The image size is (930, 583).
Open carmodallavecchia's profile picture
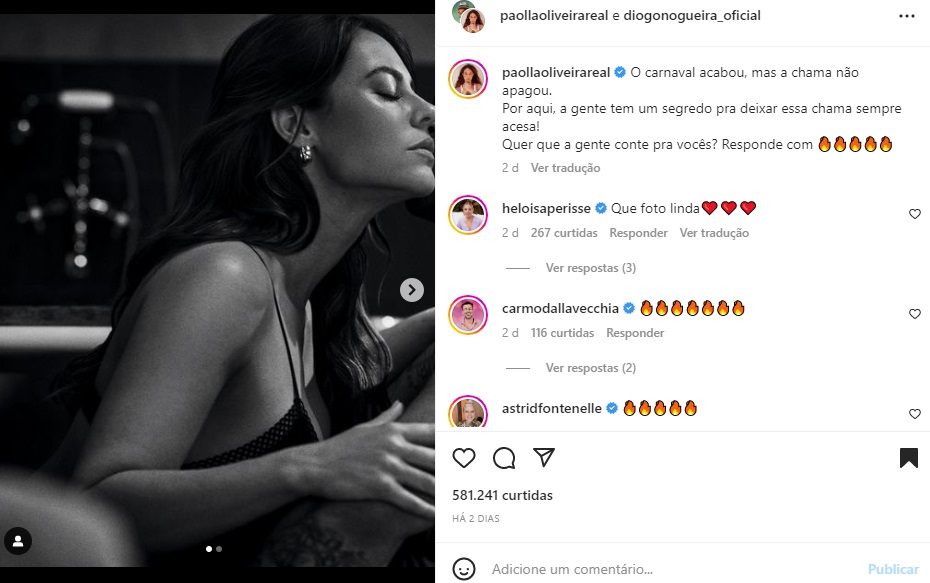(468, 314)
